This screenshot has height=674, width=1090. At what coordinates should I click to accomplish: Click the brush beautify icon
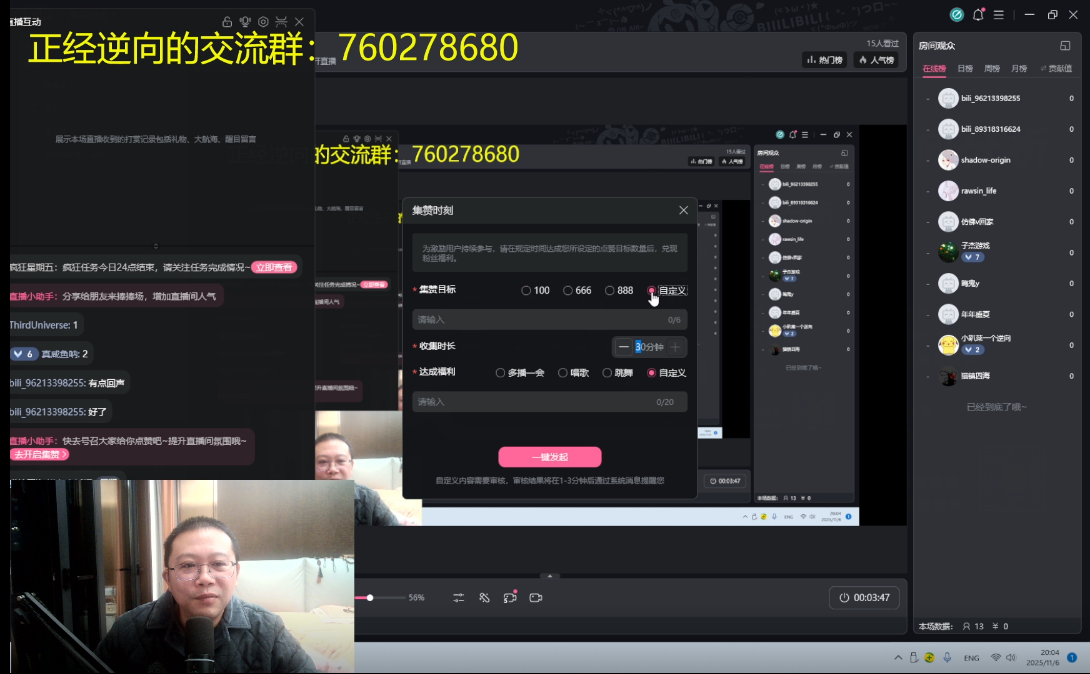coord(484,597)
